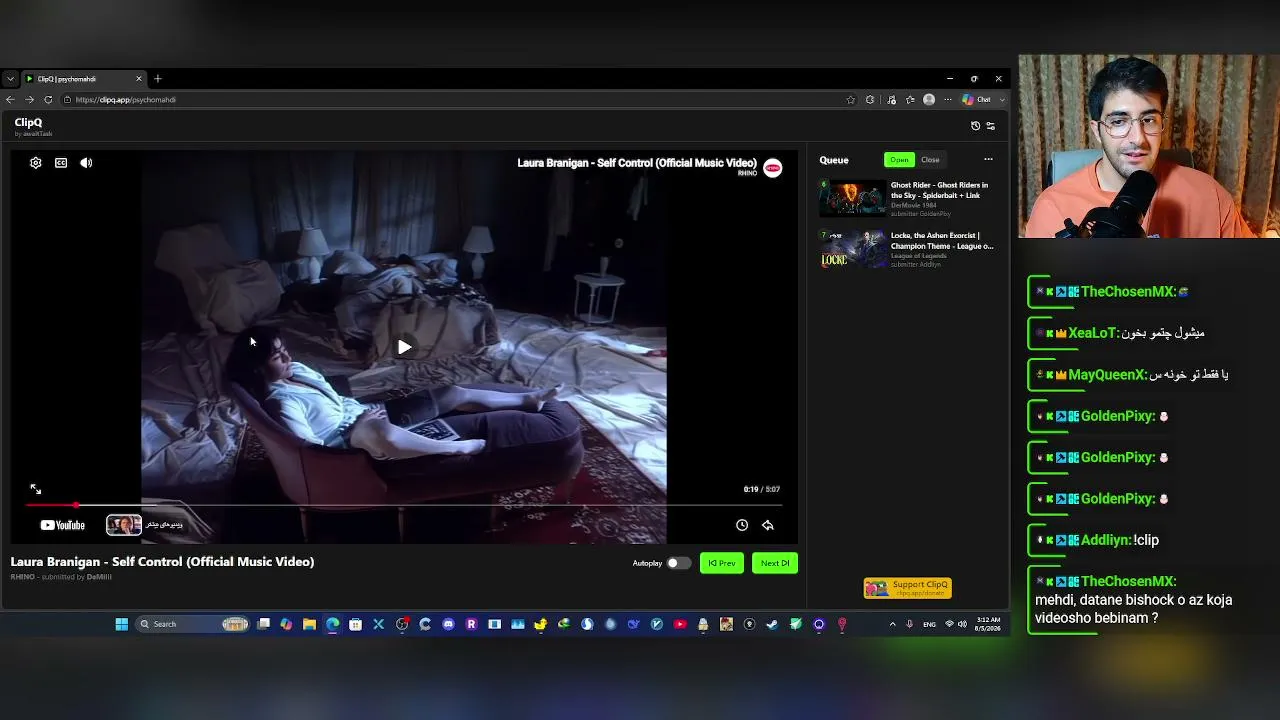This screenshot has height=720, width=1280.
Task: Open the video player settings gear
Action: point(36,163)
